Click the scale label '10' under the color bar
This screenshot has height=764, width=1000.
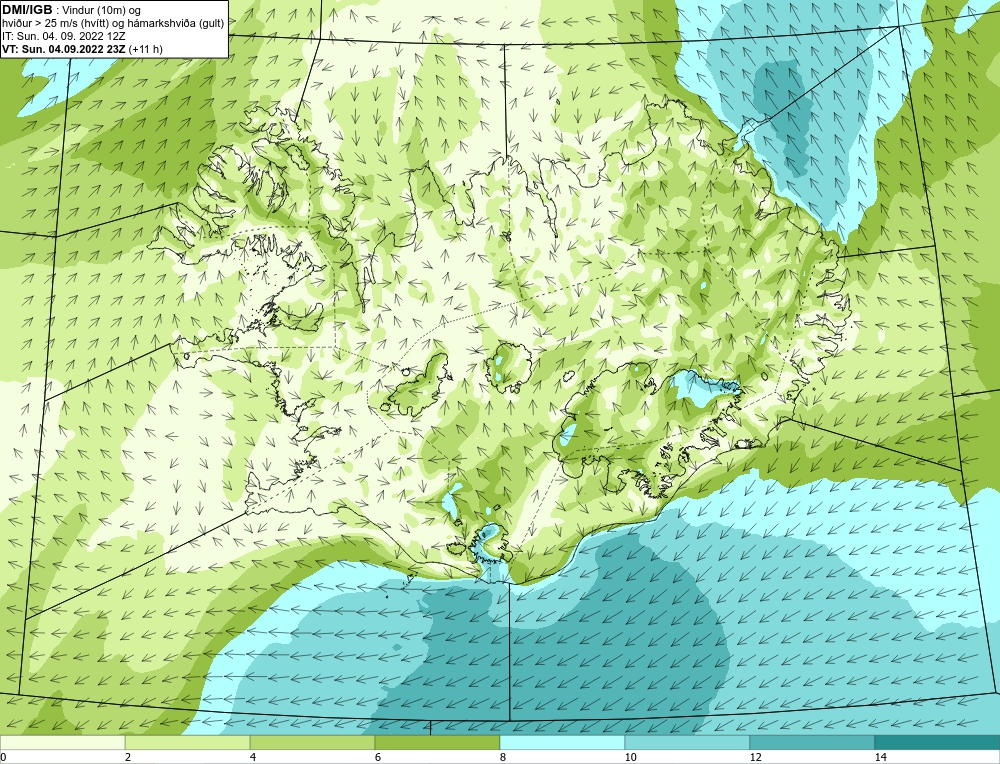click(x=630, y=757)
